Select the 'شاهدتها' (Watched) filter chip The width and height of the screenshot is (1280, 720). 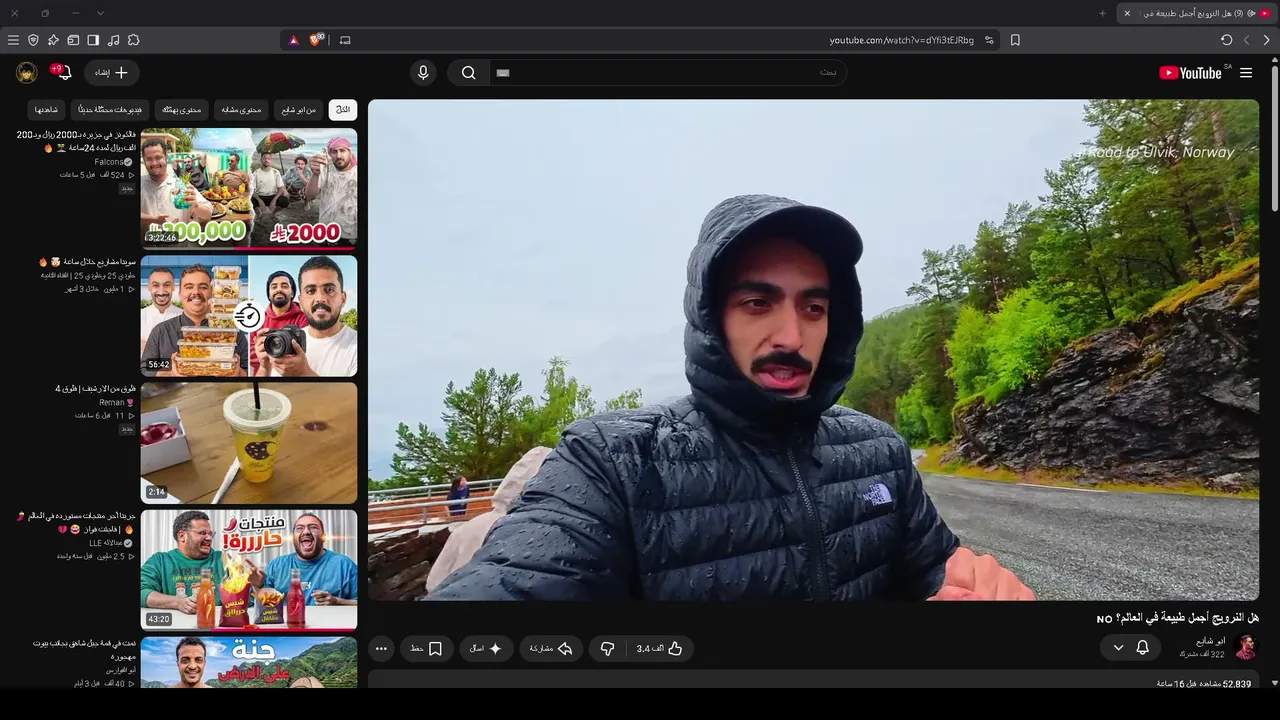47,109
